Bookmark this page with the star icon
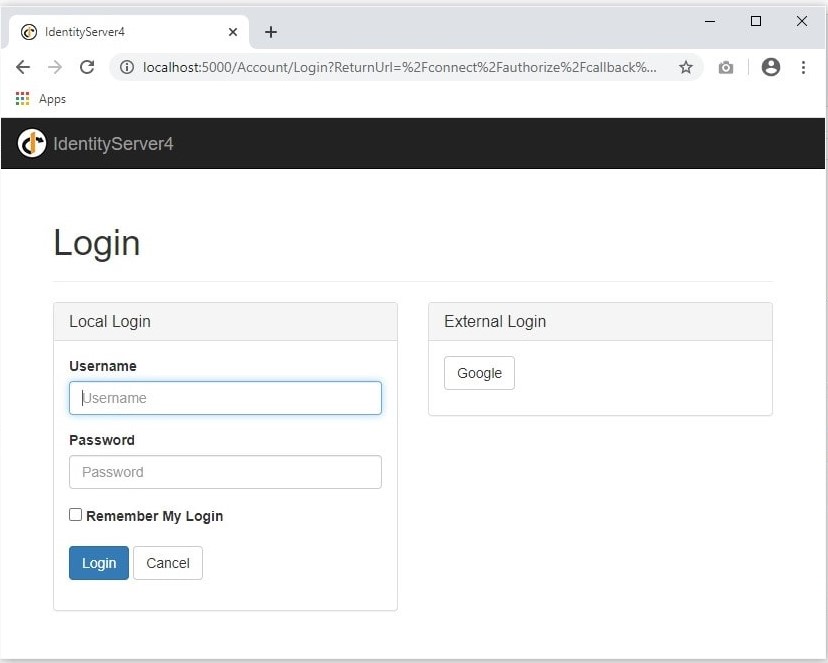The height and width of the screenshot is (663, 828). pos(686,67)
